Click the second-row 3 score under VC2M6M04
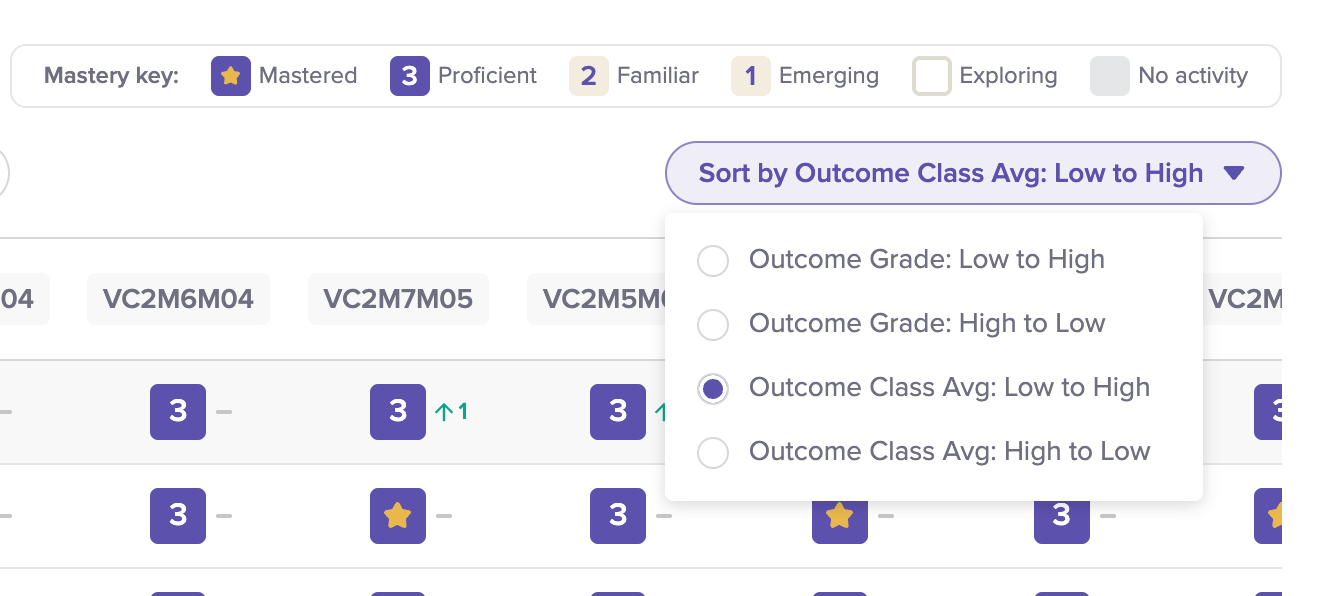 point(178,516)
